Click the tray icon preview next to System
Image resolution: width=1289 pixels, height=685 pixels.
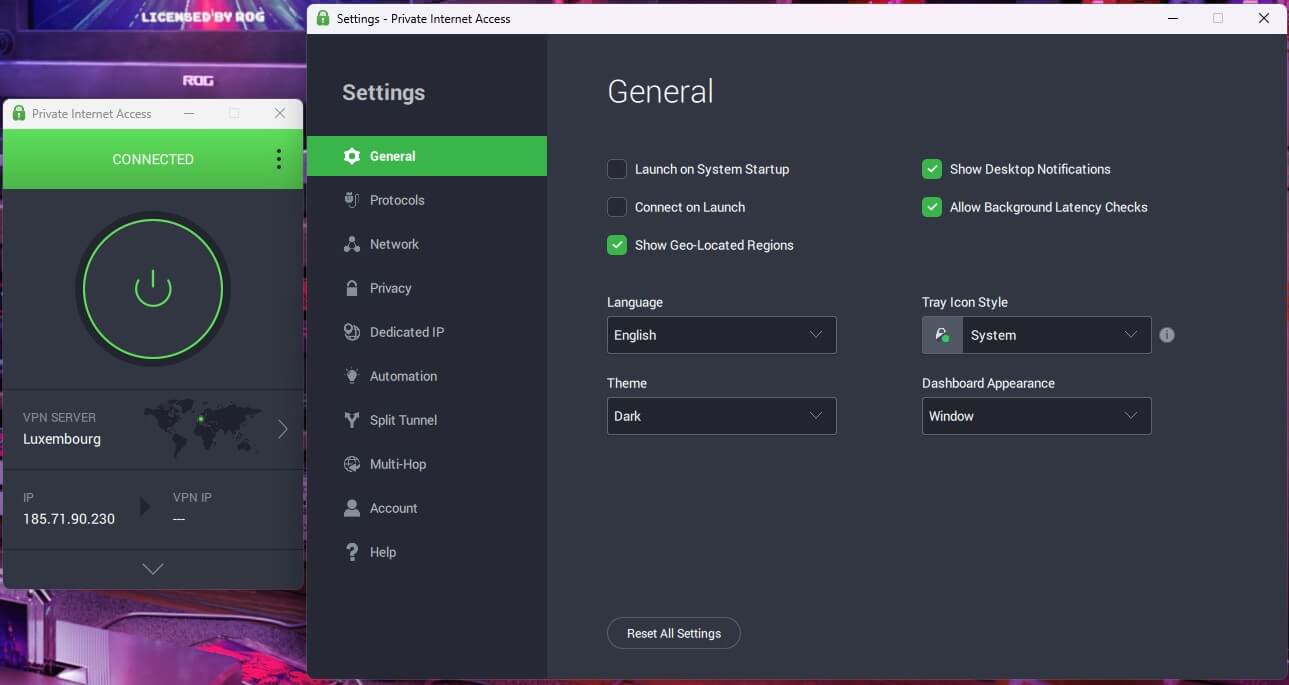pos(942,335)
